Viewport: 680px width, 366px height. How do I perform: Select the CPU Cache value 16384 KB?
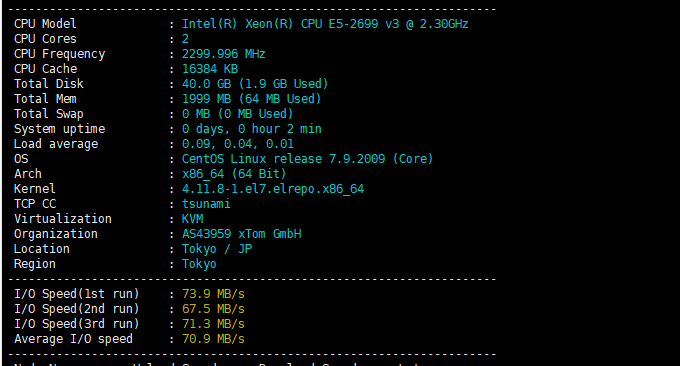[x=210, y=69]
